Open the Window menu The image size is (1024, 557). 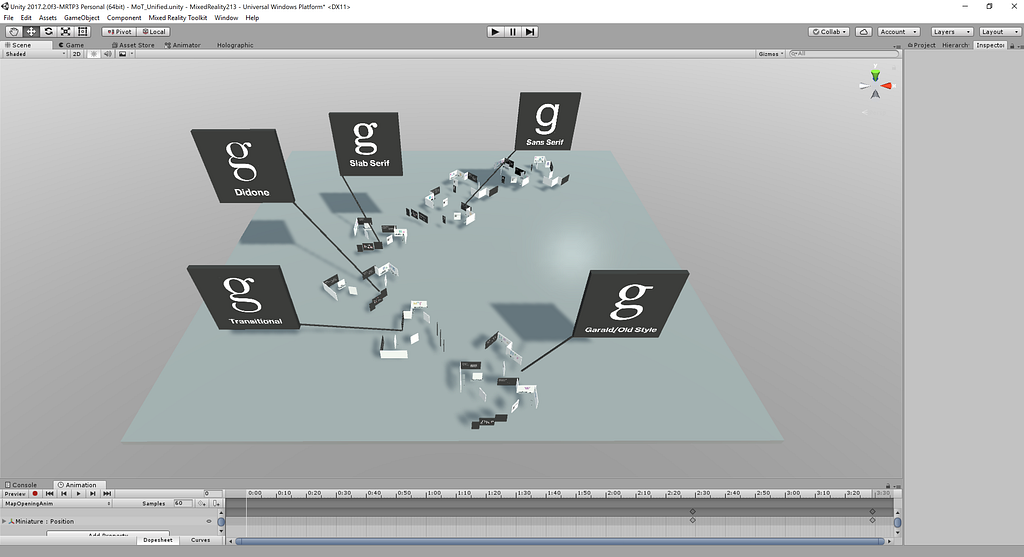[226, 18]
